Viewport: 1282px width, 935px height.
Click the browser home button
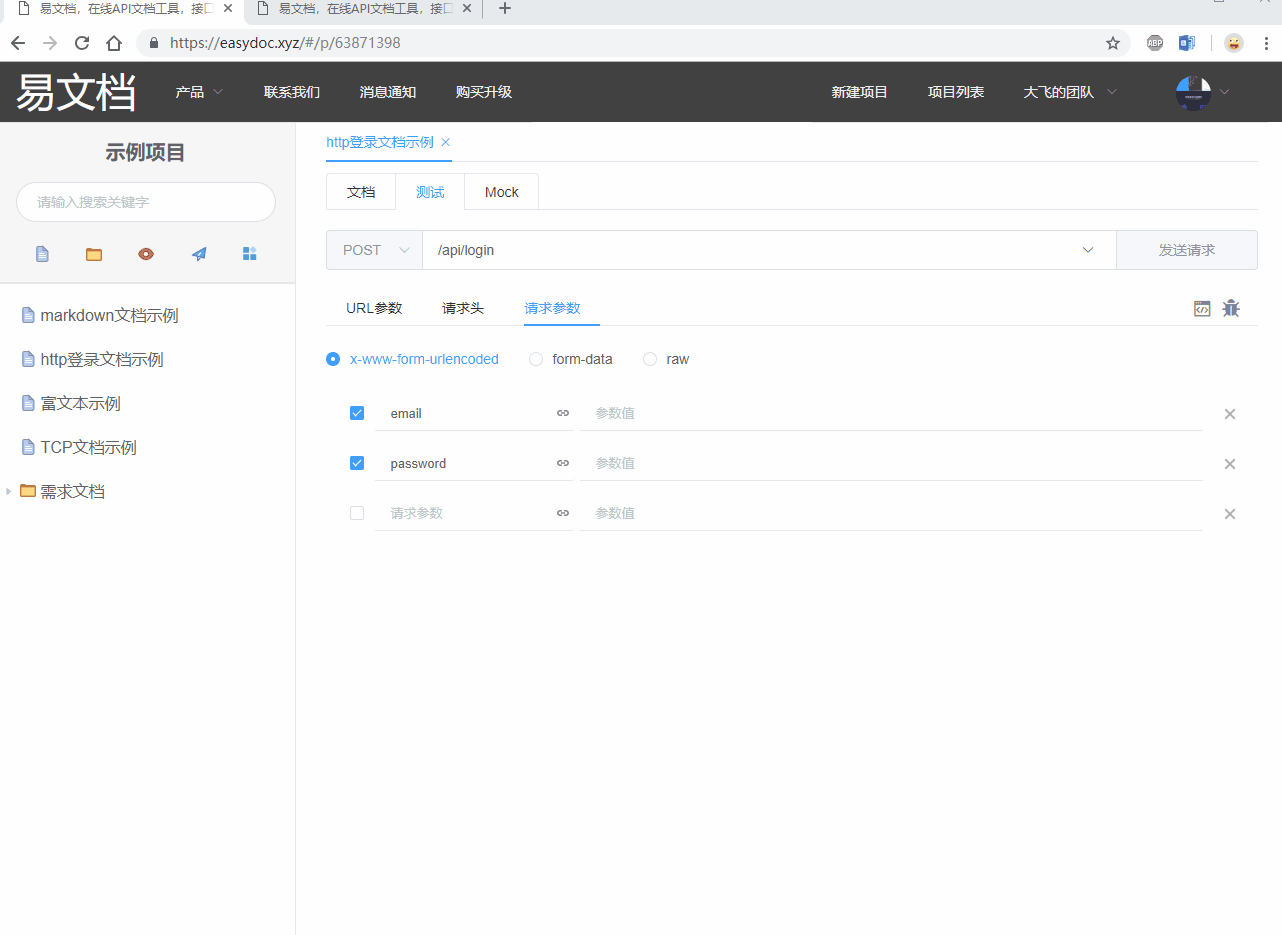[114, 43]
